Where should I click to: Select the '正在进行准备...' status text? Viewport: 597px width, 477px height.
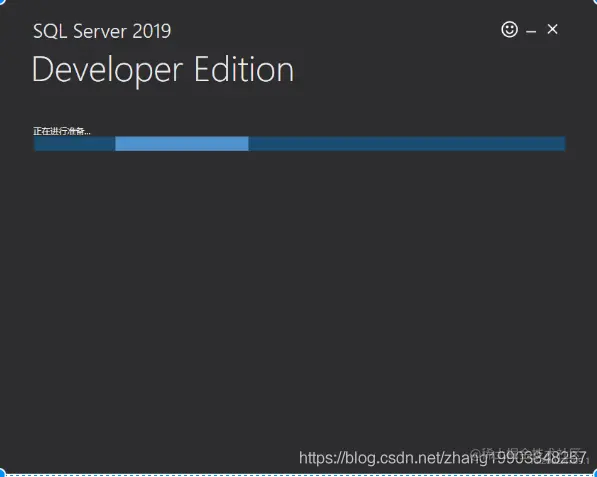click(62, 131)
